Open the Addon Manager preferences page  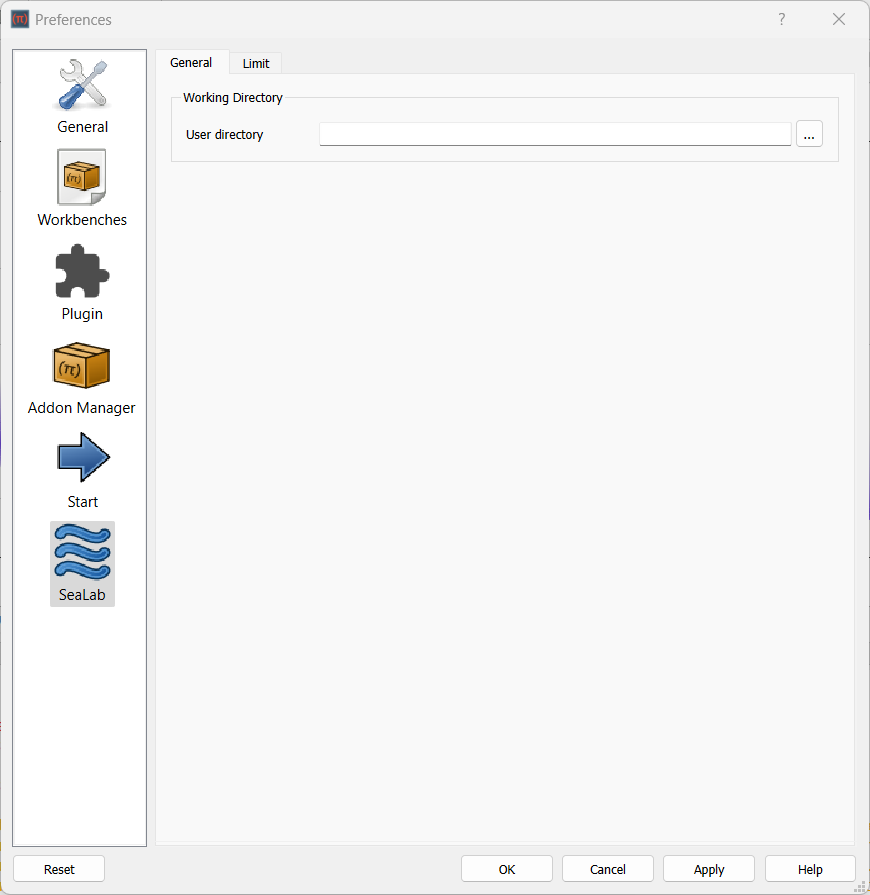[x=82, y=365]
